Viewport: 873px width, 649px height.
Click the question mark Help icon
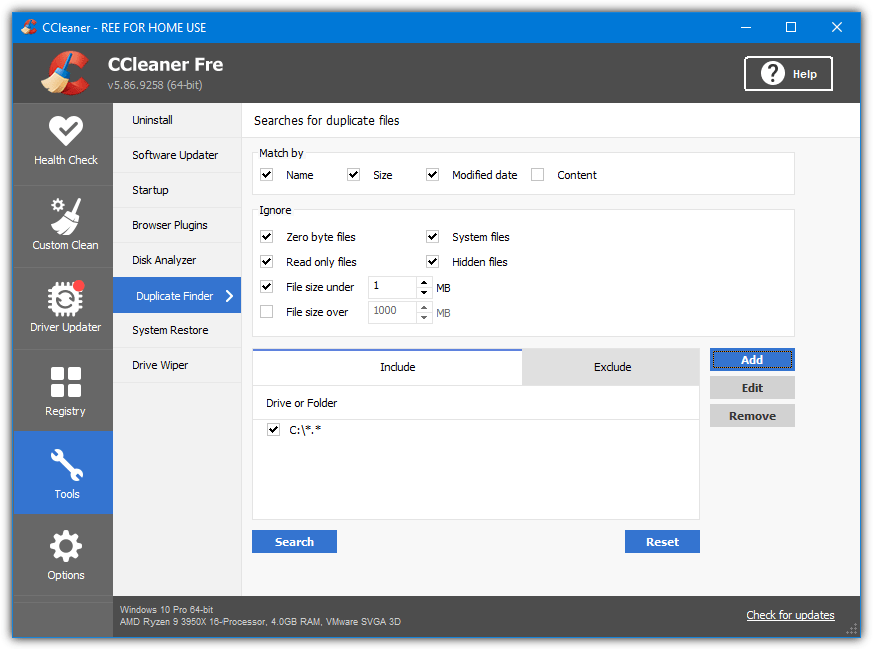pos(773,73)
